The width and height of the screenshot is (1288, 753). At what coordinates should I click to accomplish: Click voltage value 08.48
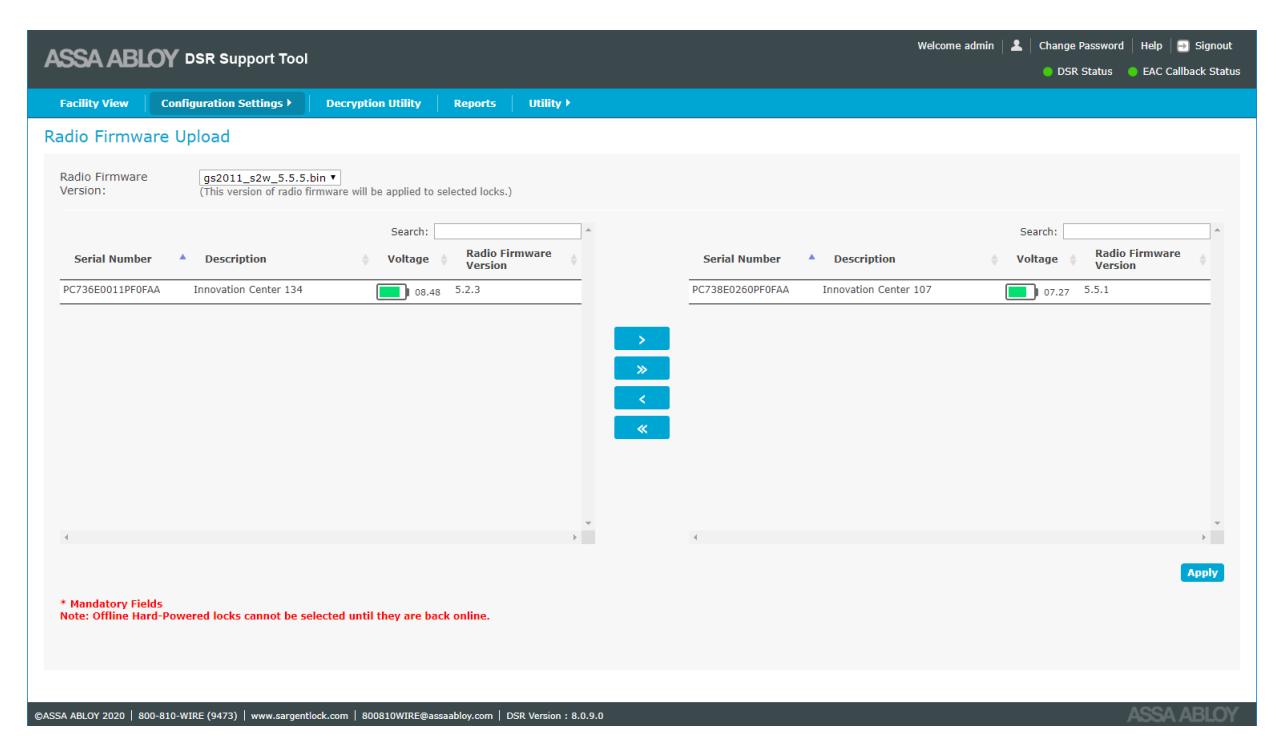point(428,293)
